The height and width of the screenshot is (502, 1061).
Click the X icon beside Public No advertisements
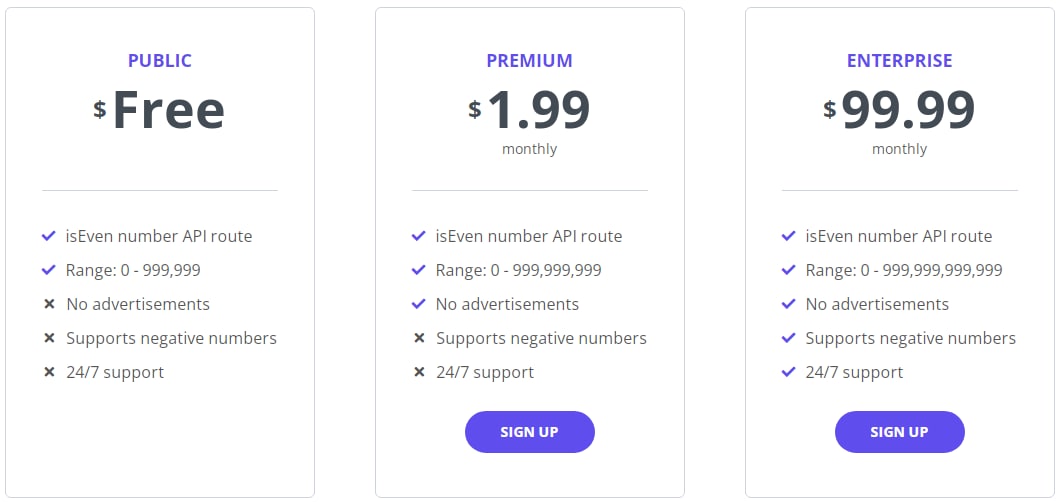coord(49,304)
